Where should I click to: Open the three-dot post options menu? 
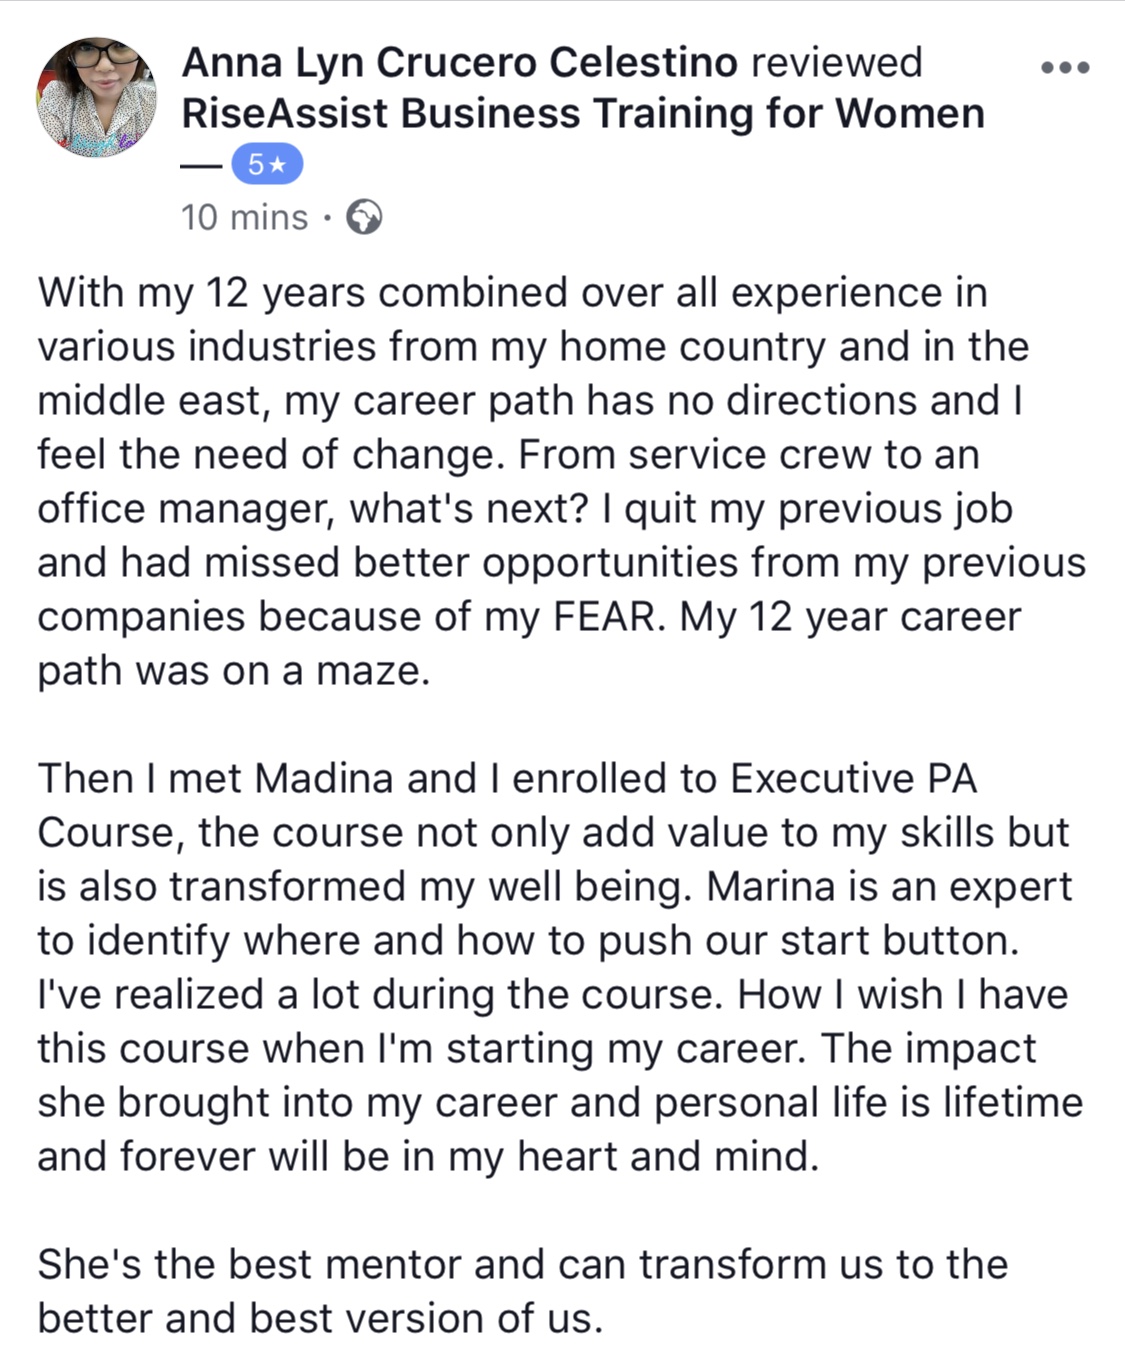pos(1064,68)
